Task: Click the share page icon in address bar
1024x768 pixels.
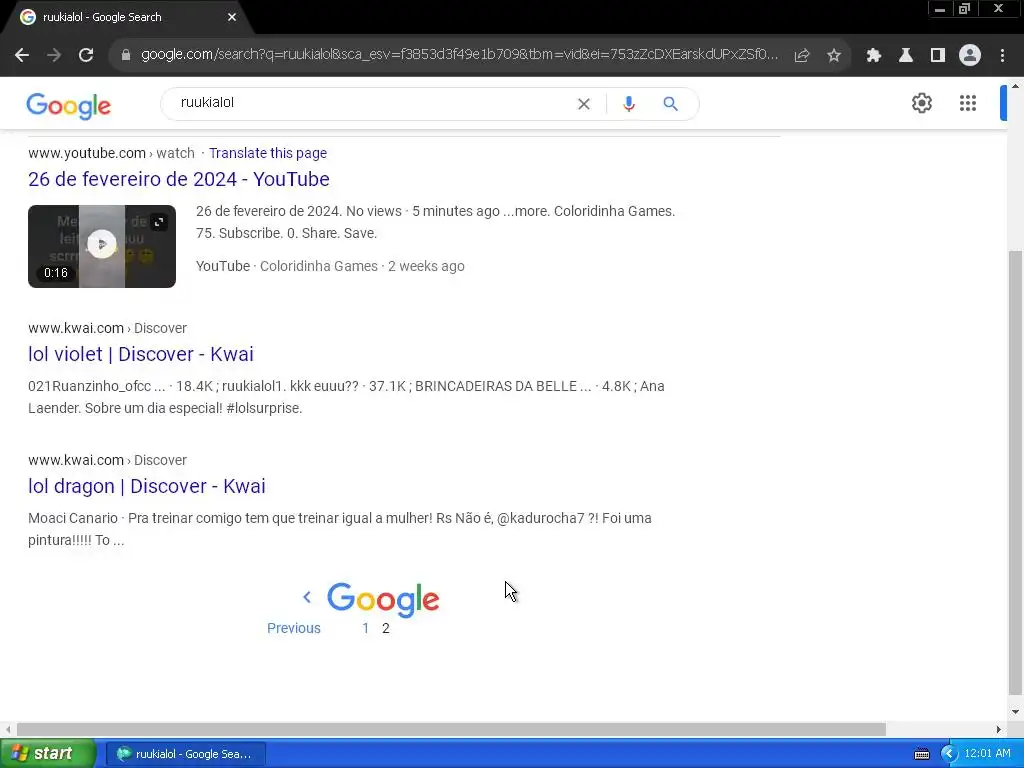Action: click(802, 56)
